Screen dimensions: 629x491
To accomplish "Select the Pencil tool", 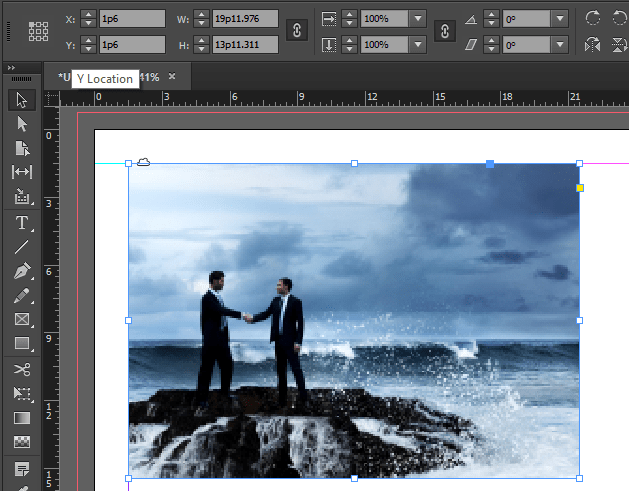I will [x=22, y=296].
